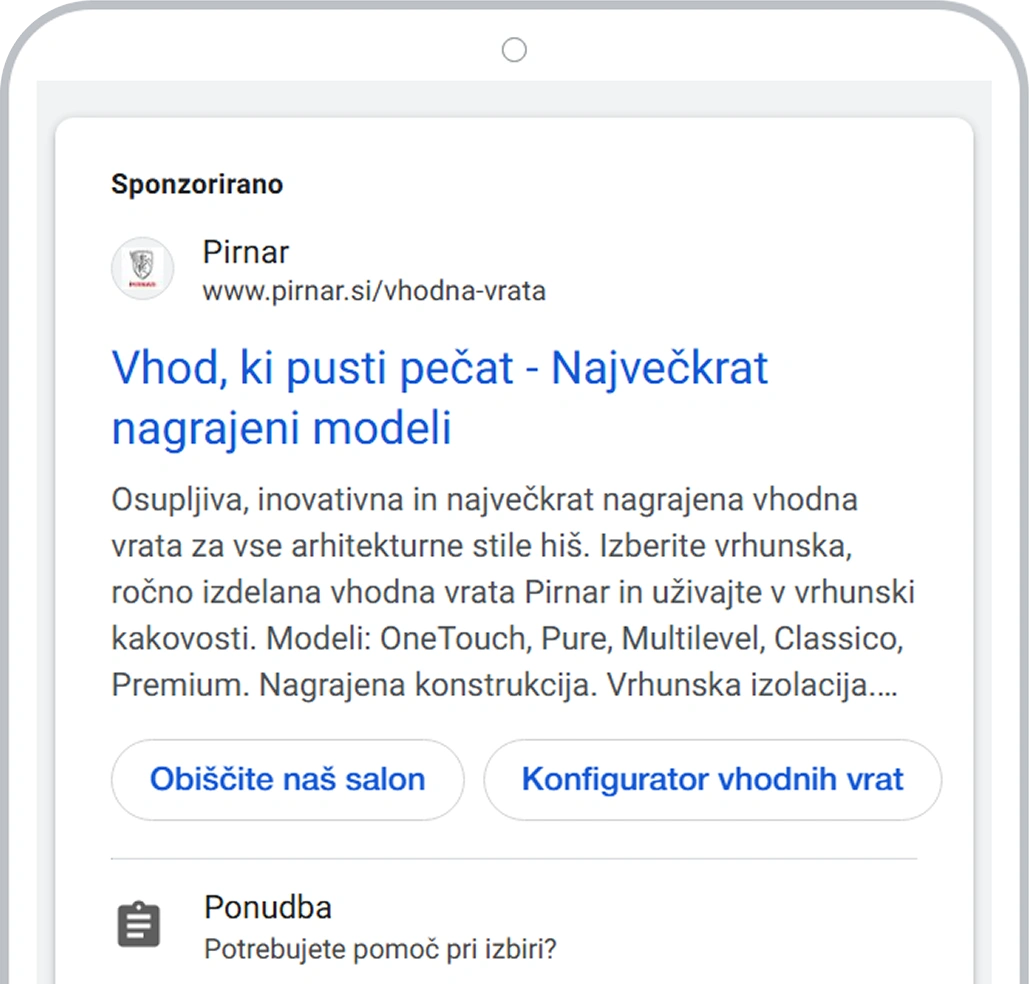Tap the front camera circle on device
The width and height of the screenshot is (1029, 984).
pyautogui.click(x=514, y=50)
